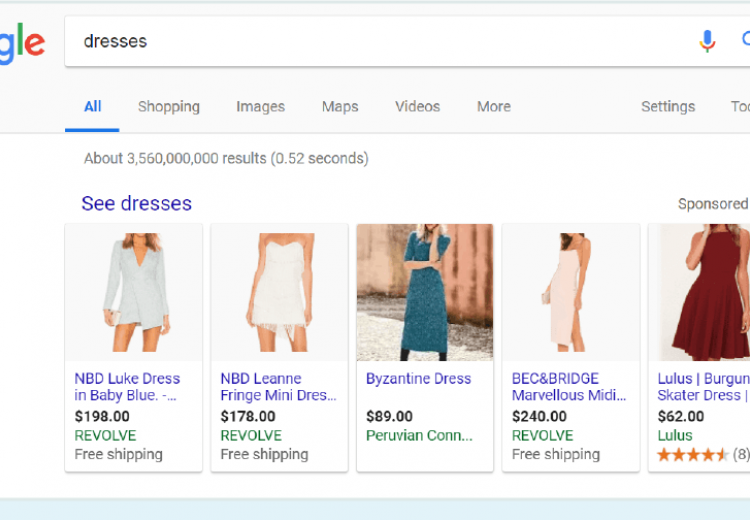This screenshot has width=750, height=520.
Task: Click the Sponsored label
Action: tap(713, 204)
